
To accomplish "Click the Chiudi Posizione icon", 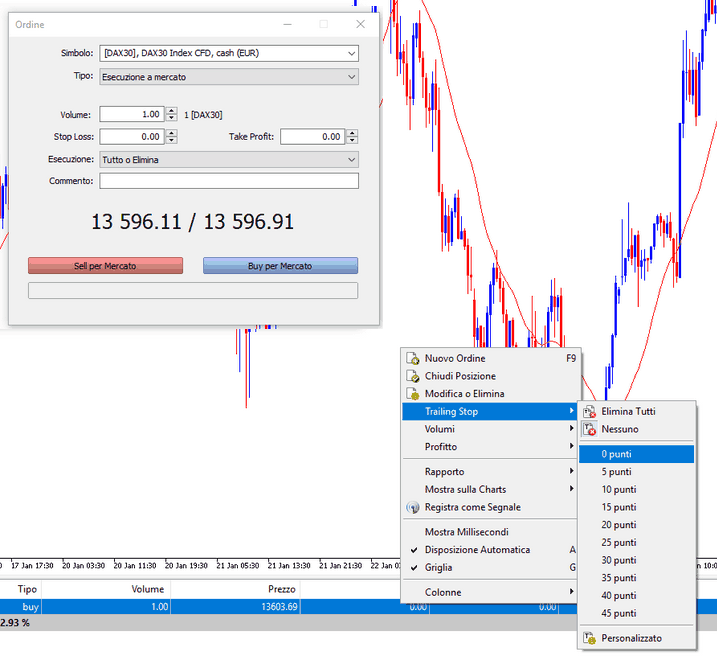I will (412, 377).
